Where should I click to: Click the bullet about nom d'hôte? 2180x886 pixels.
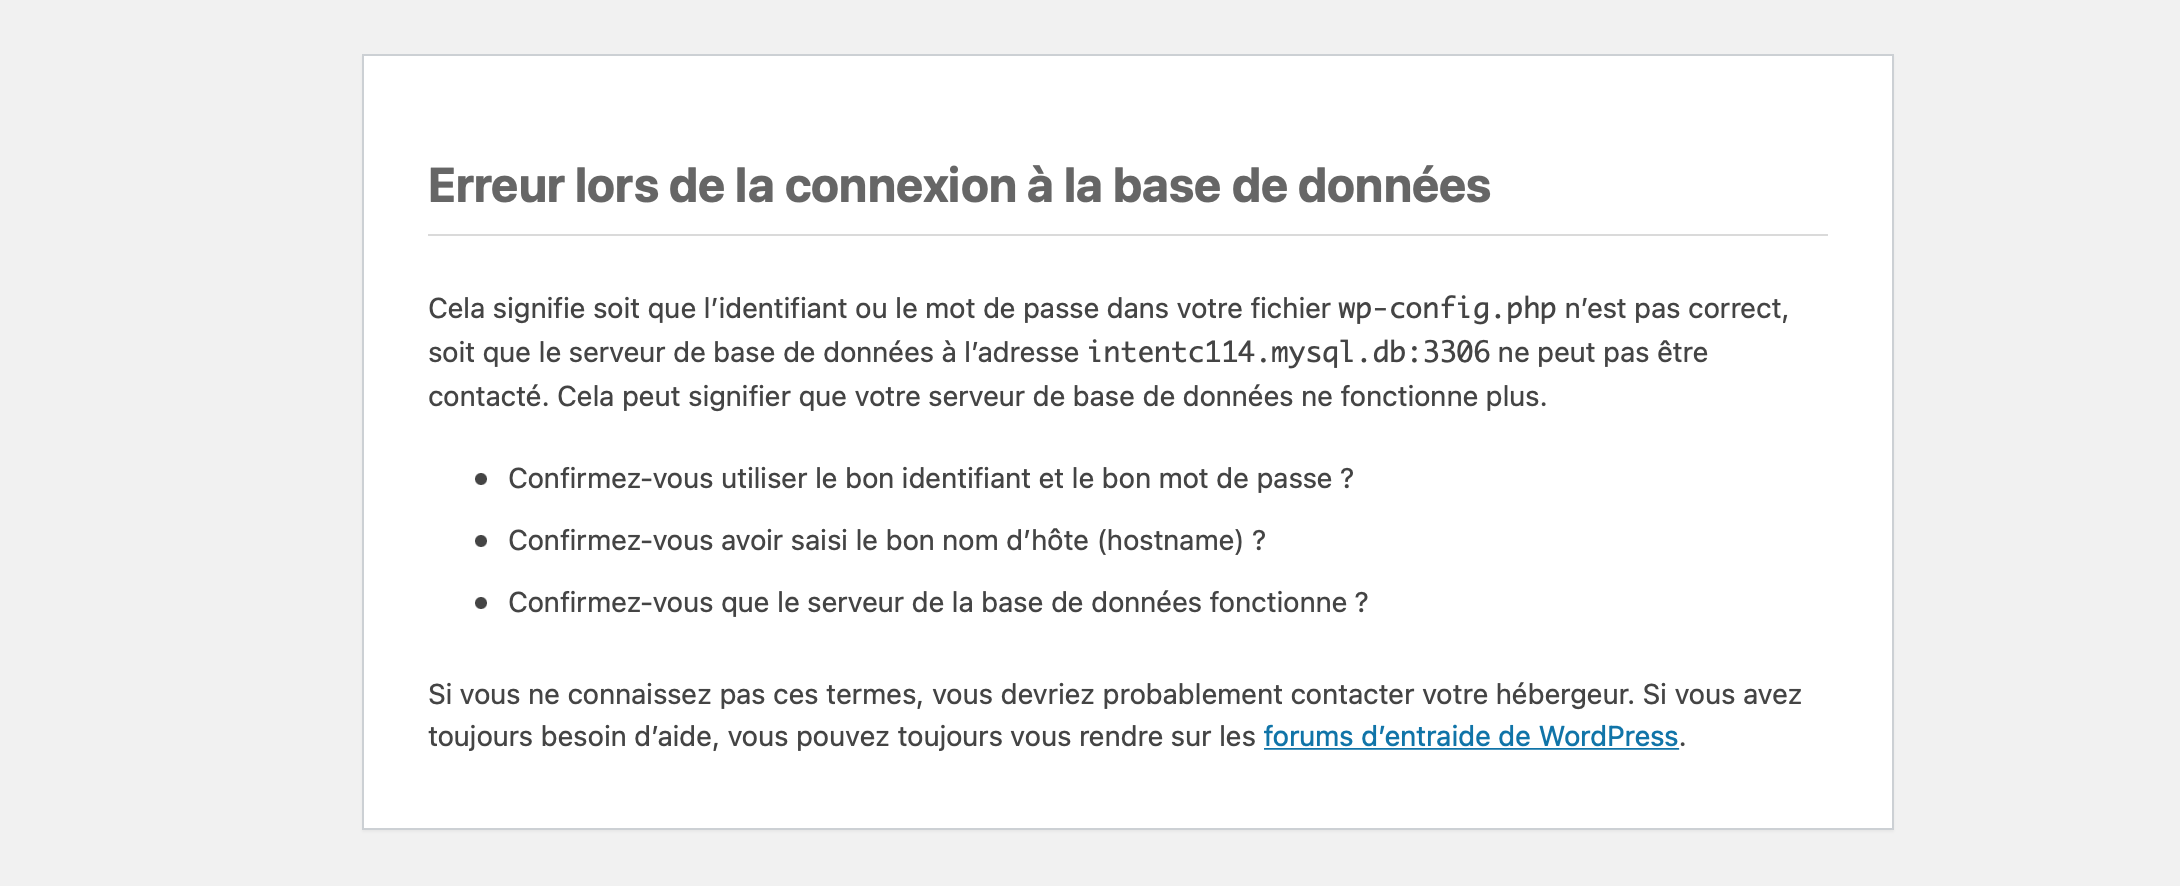(886, 541)
